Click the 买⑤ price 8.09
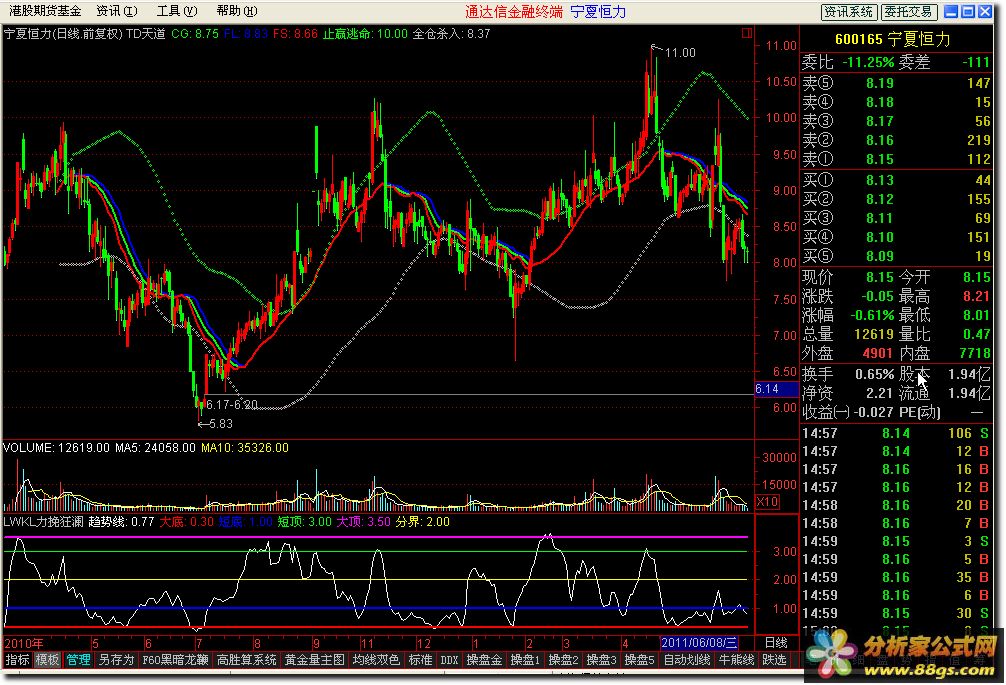 pos(880,257)
